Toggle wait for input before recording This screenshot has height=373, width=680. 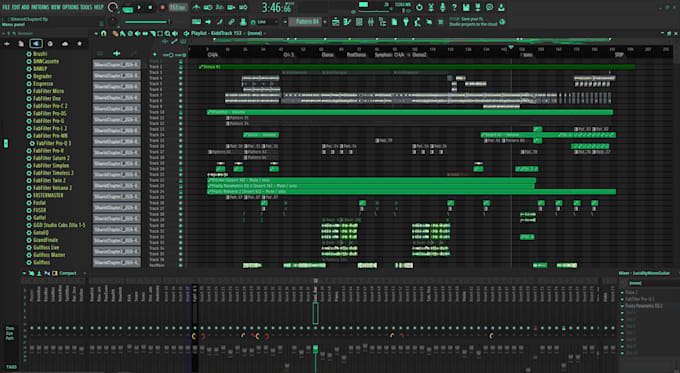pos(208,7)
